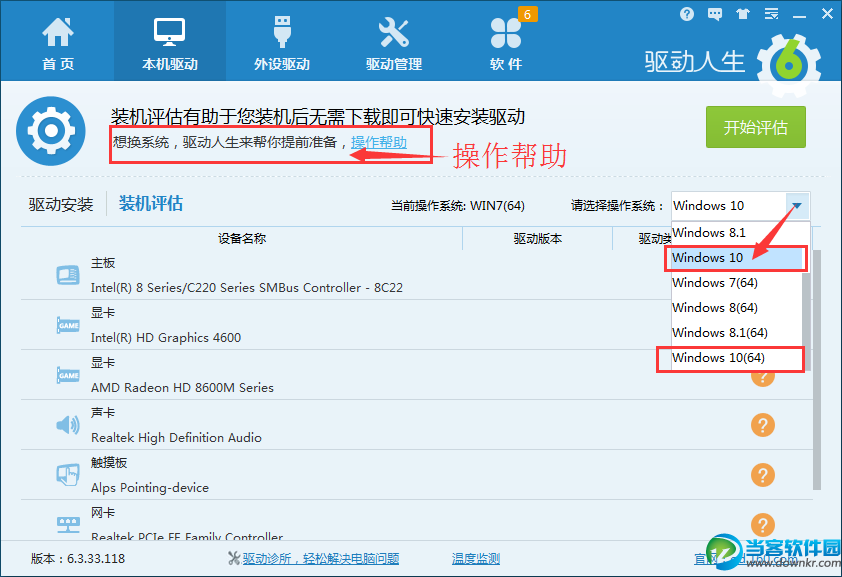Select Intel 8 Series SMBus Controller row text
Screen dimensions: 842x577
tap(246, 288)
